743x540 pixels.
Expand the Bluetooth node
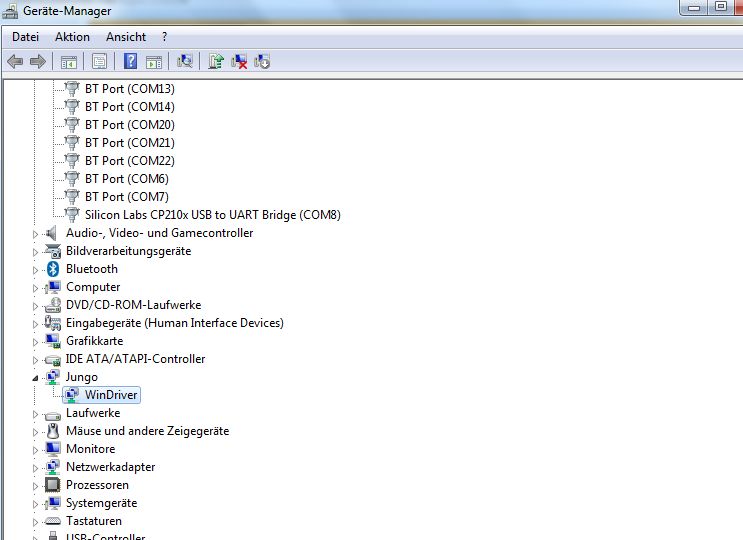click(x=35, y=270)
